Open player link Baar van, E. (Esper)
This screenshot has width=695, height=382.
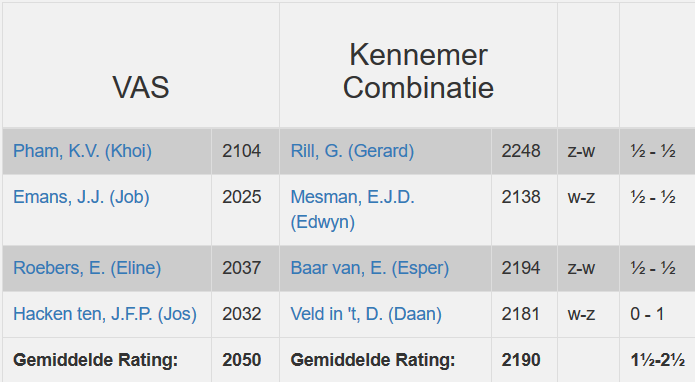tap(370, 268)
